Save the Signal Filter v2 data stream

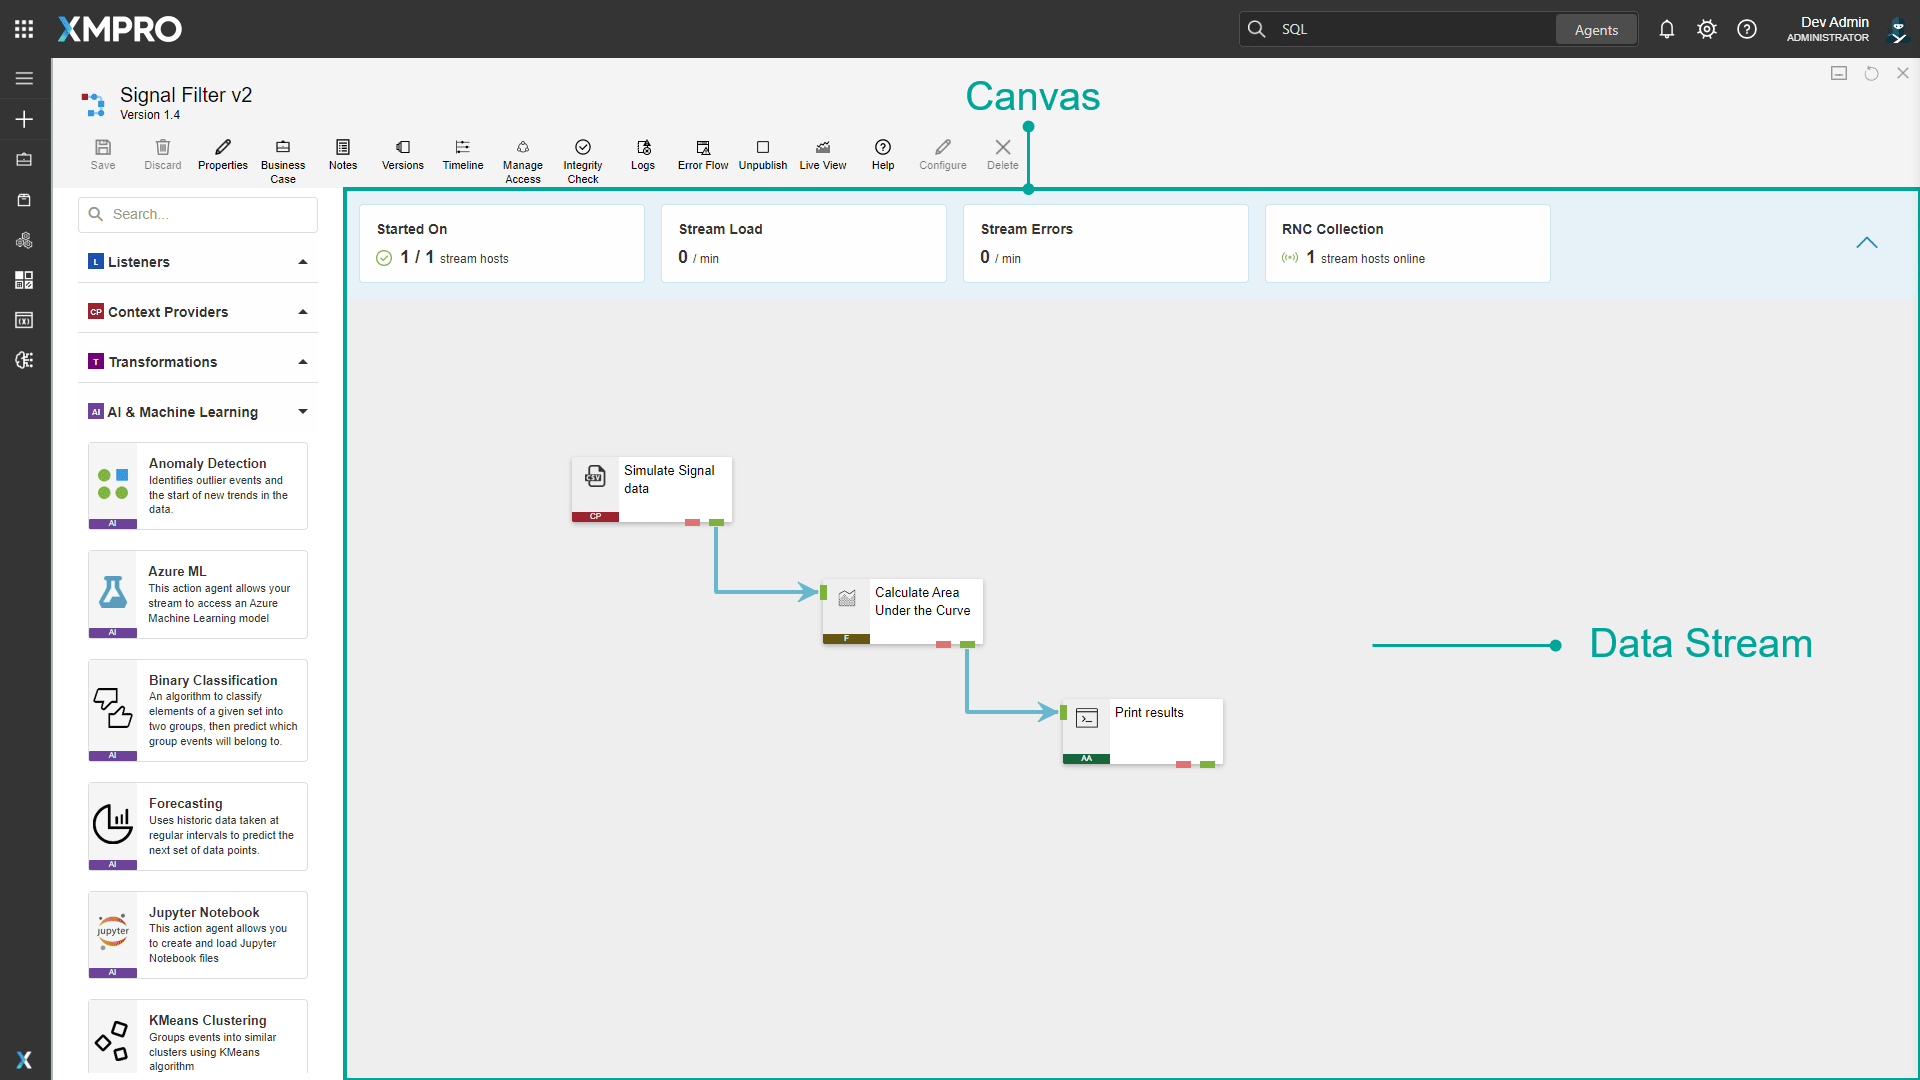[x=102, y=155]
